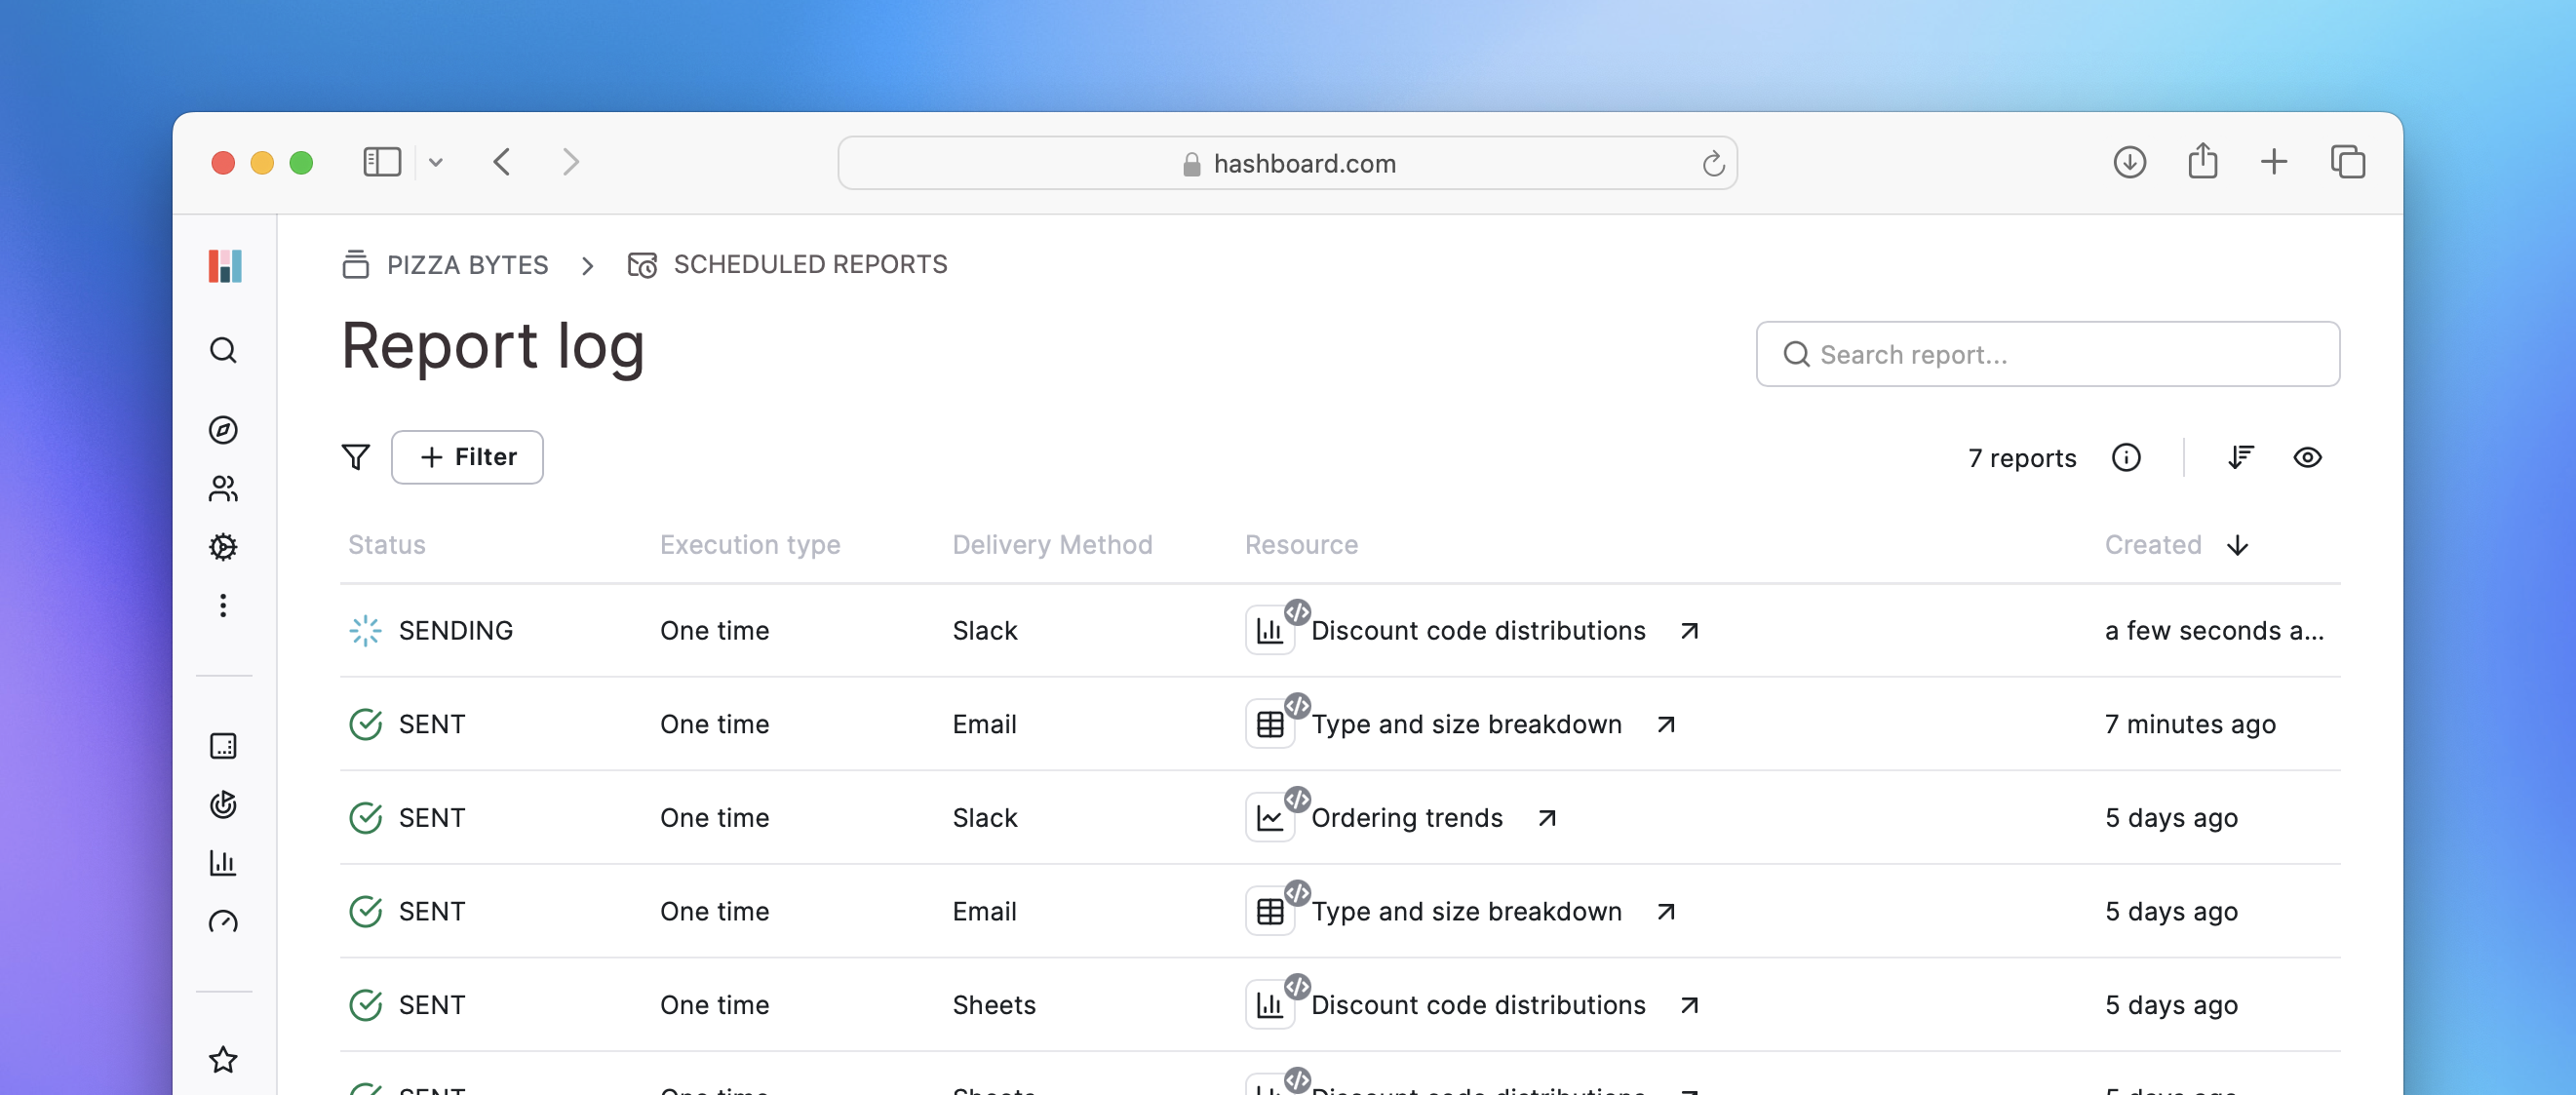The height and width of the screenshot is (1095, 2576).
Task: Toggle column visibility with the eye icon
Action: coord(2307,457)
